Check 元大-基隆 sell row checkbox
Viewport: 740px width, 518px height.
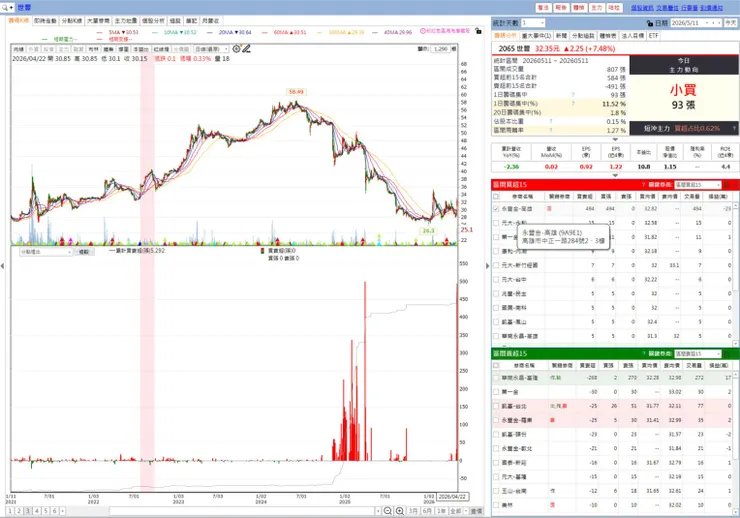click(x=496, y=476)
